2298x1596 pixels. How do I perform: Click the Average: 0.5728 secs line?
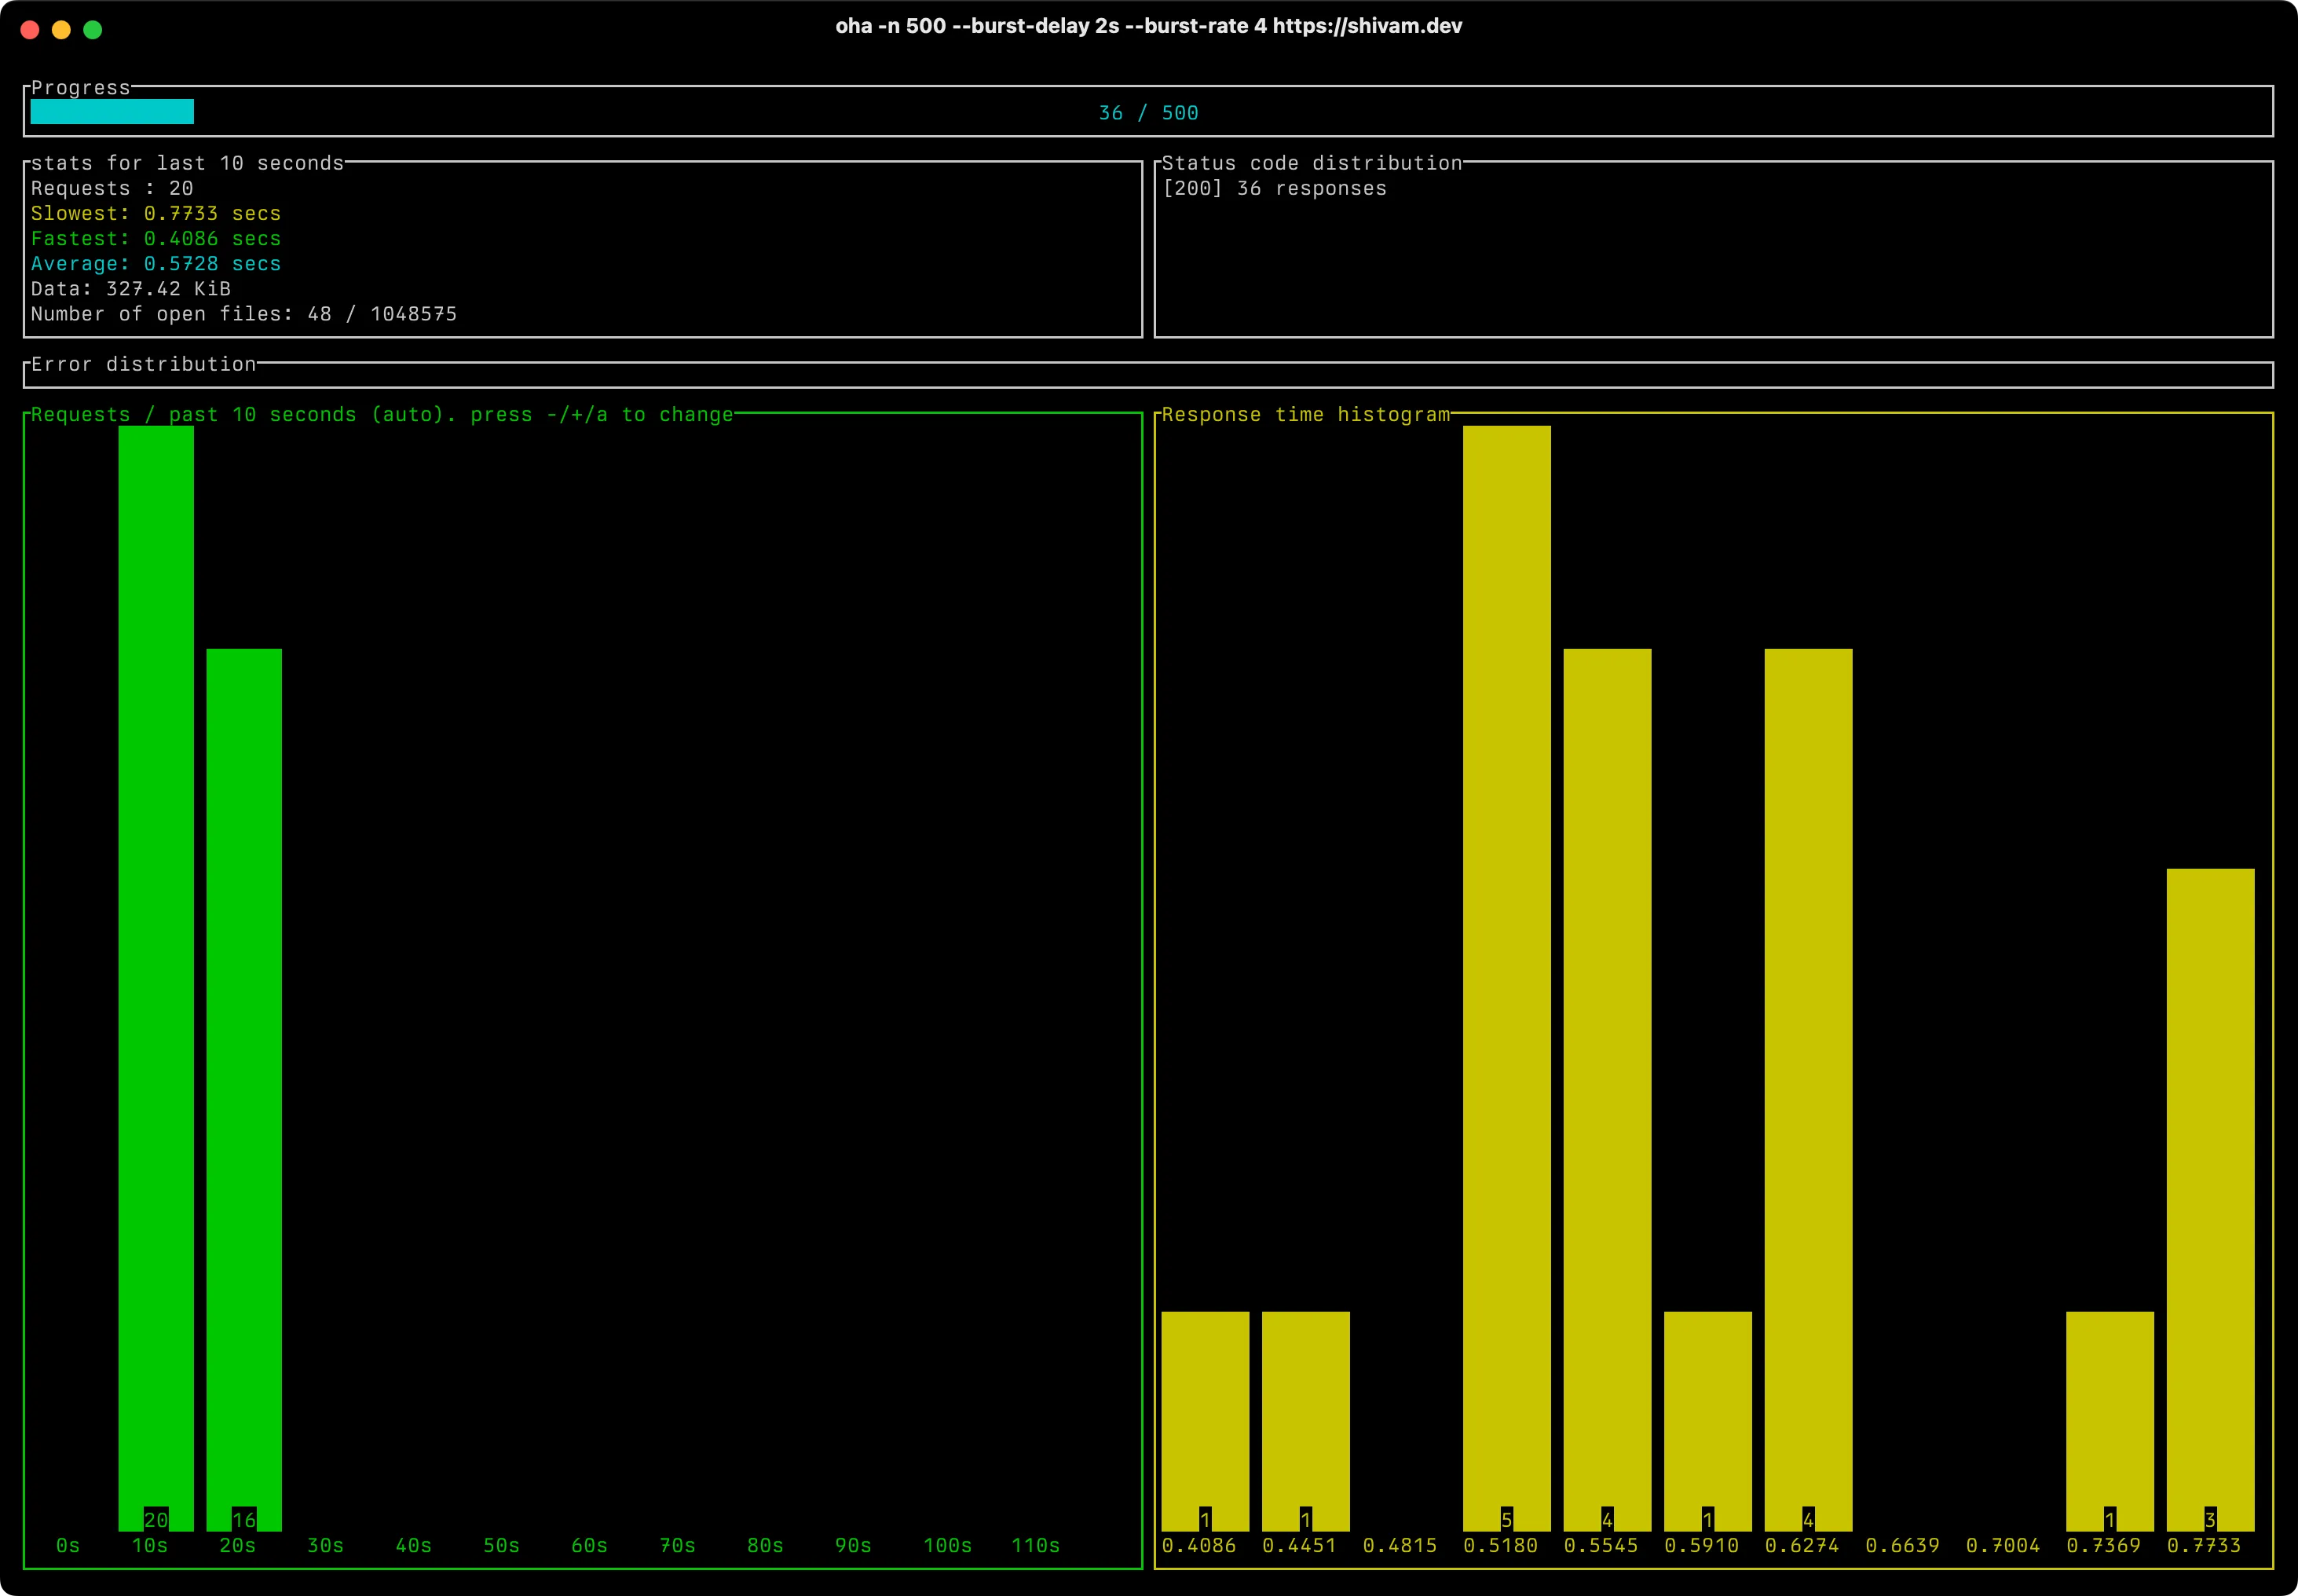click(156, 264)
